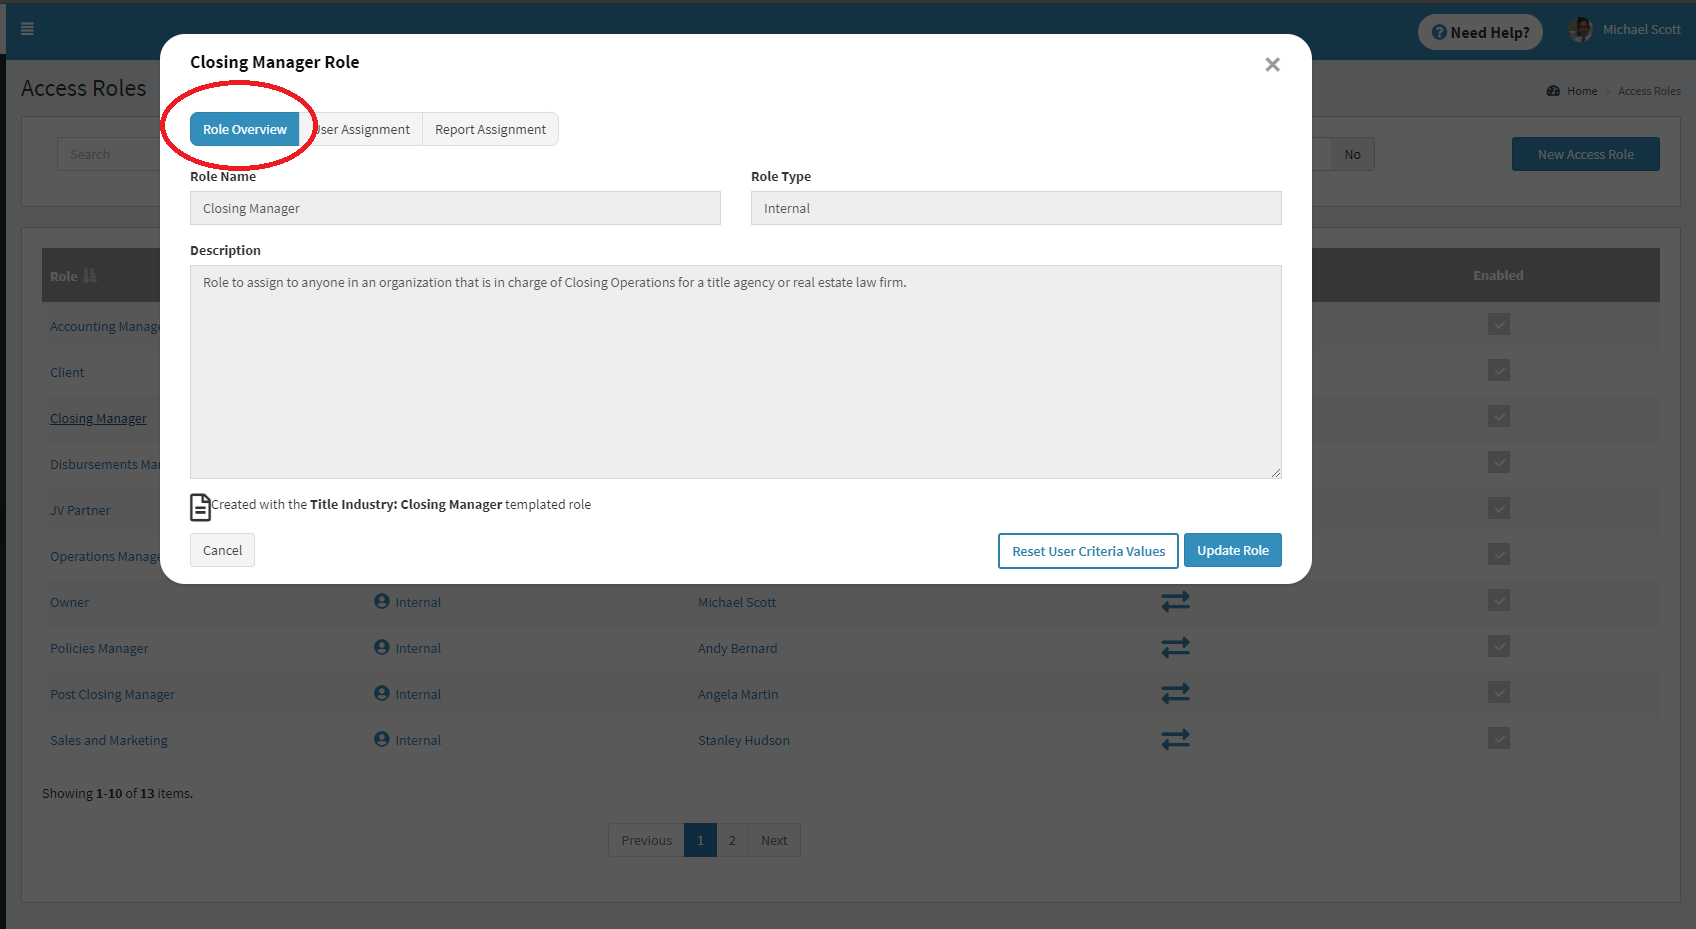Click the swap arrows icon on the Owner row
Screen dimensions: 1696x929
pyautogui.click(x=1175, y=601)
